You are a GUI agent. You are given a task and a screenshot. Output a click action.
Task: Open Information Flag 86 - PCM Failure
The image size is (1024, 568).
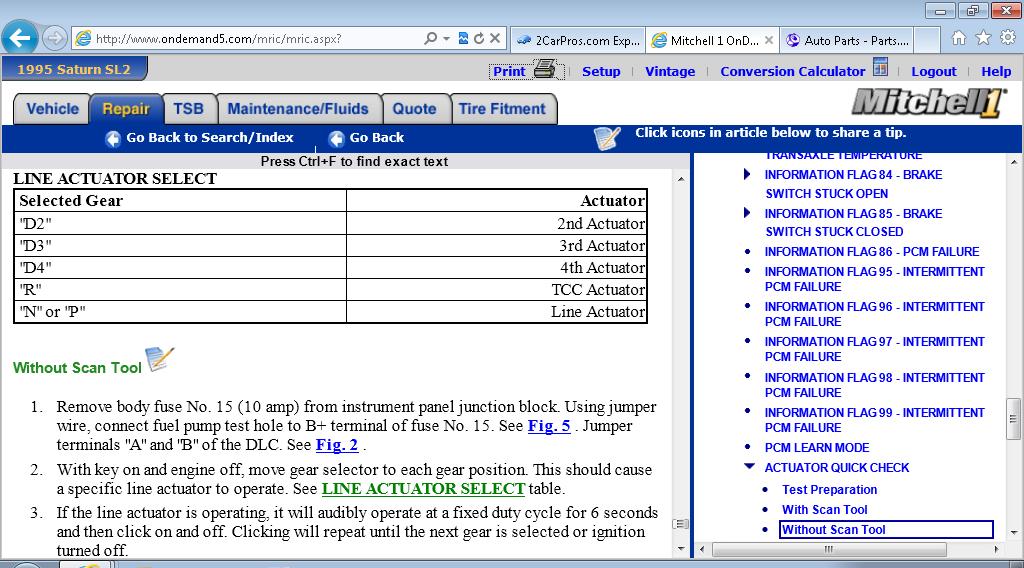click(872, 252)
